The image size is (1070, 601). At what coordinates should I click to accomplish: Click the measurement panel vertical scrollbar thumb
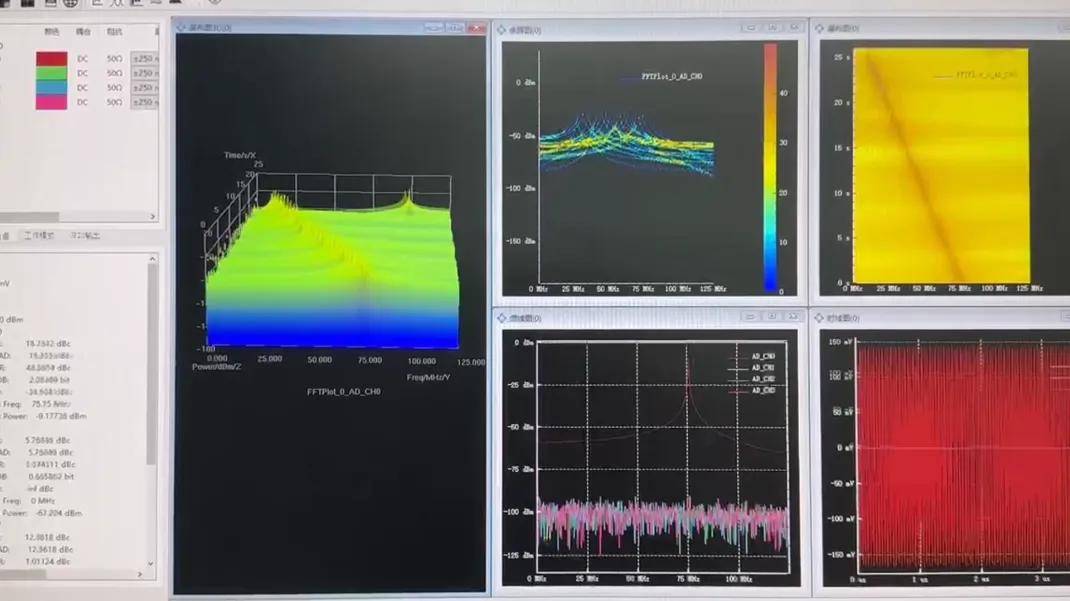coord(152,365)
